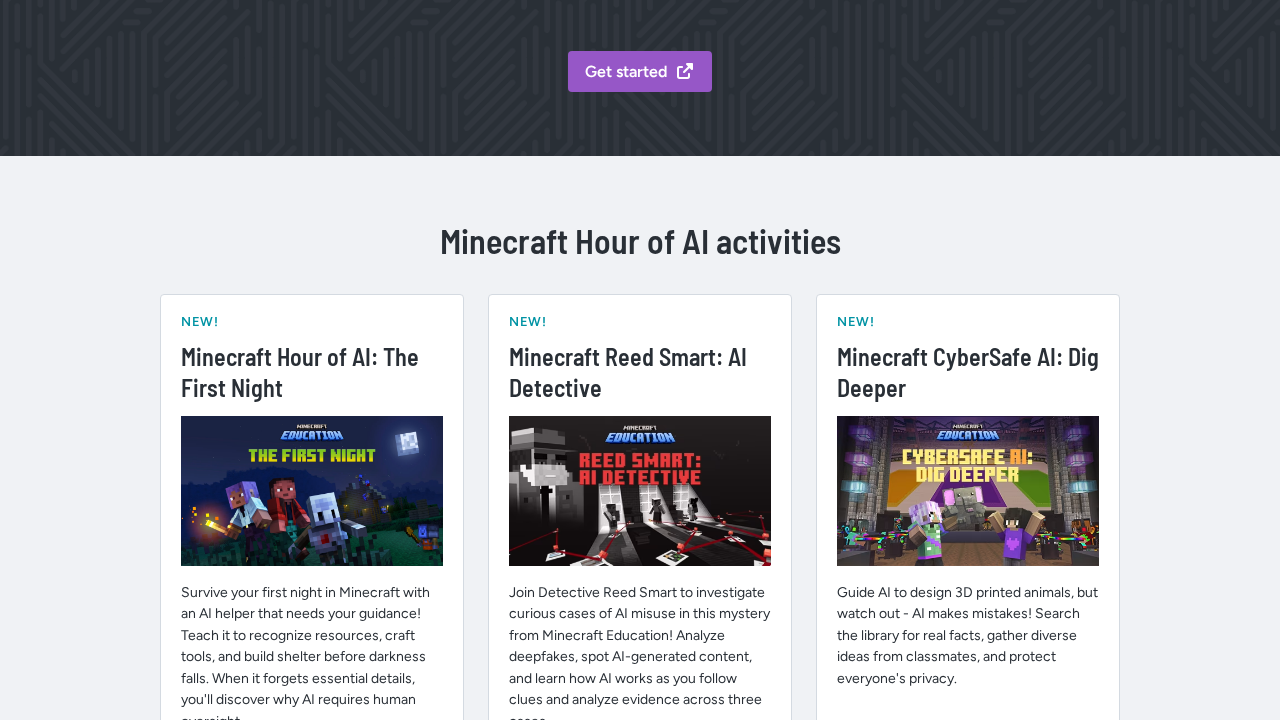This screenshot has width=1280, height=720.
Task: Click the external link icon in Get started
Action: [x=685, y=72]
